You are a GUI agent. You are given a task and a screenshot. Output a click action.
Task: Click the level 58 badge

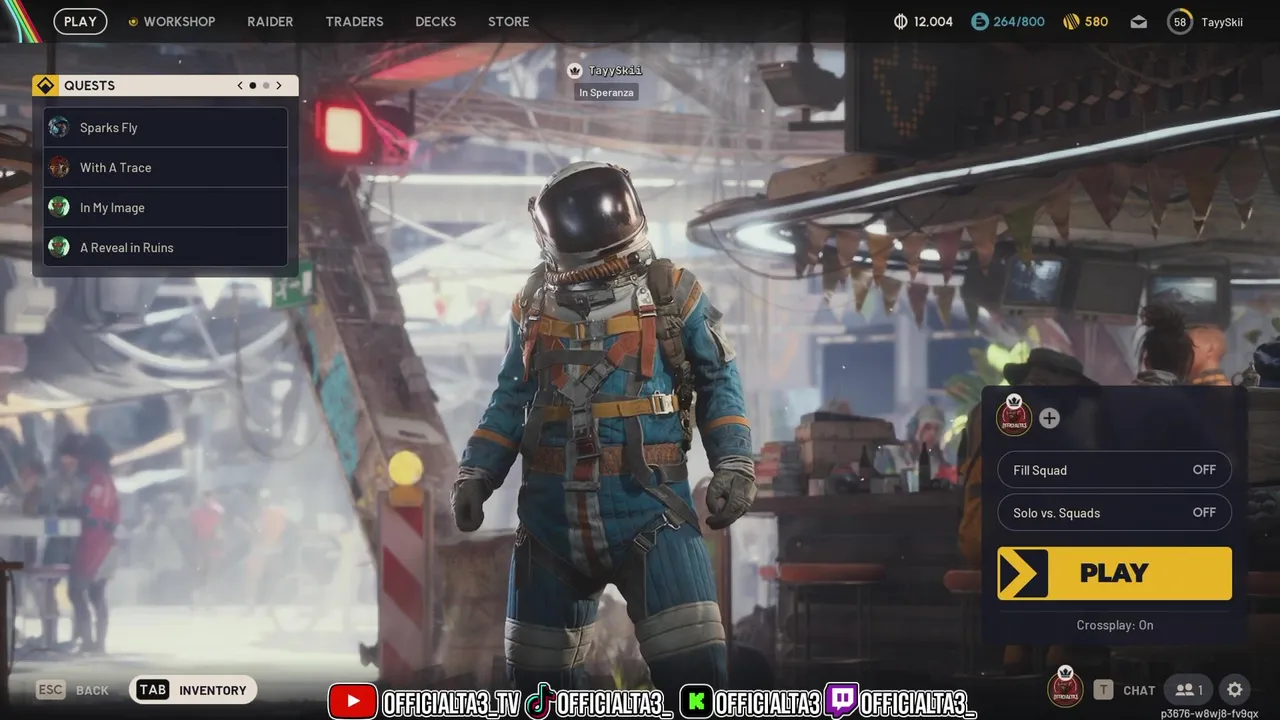click(1180, 22)
